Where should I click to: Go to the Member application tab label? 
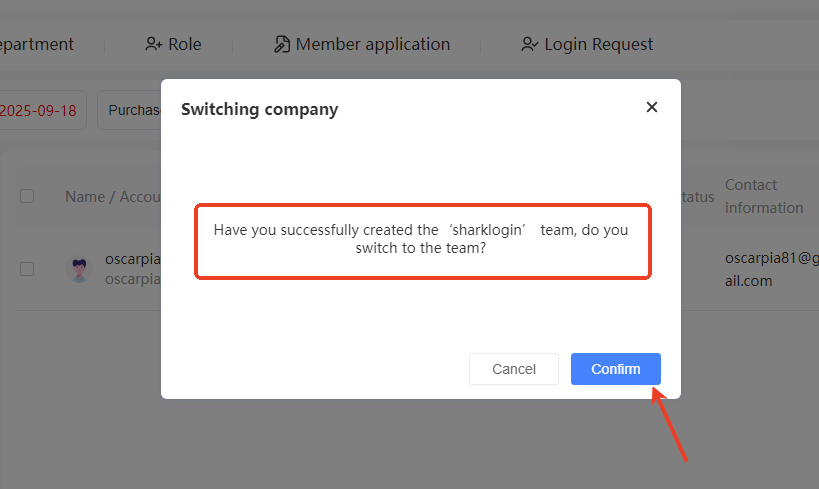(x=373, y=44)
